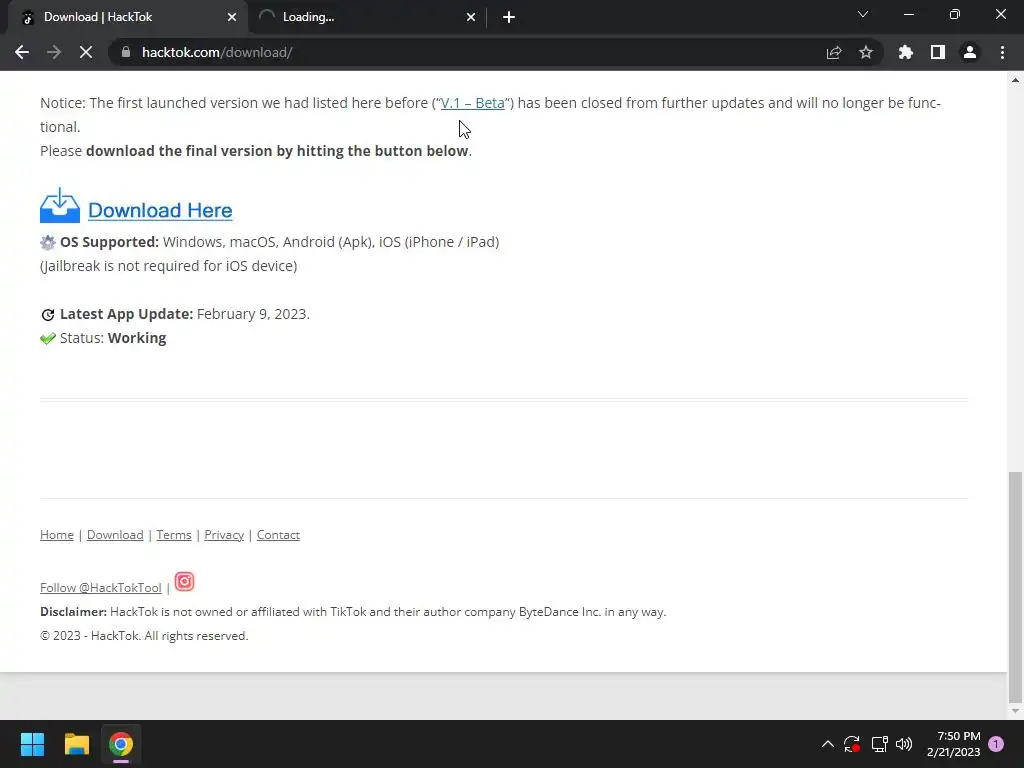Image resolution: width=1024 pixels, height=768 pixels.
Task: Click the Follow @HackTokTool link
Action: tap(101, 588)
